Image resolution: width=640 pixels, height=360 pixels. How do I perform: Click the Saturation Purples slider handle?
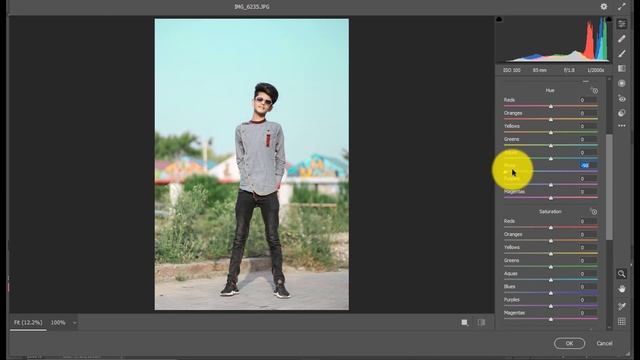pyautogui.click(x=551, y=306)
